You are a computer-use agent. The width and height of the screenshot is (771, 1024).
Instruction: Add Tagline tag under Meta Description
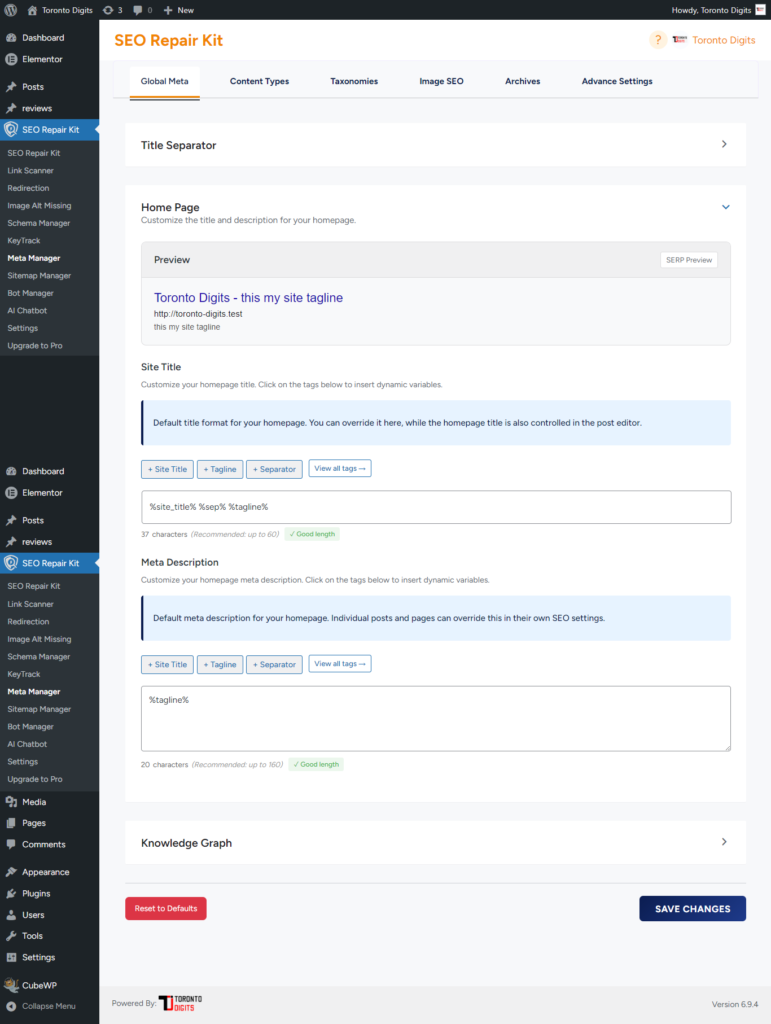click(220, 664)
